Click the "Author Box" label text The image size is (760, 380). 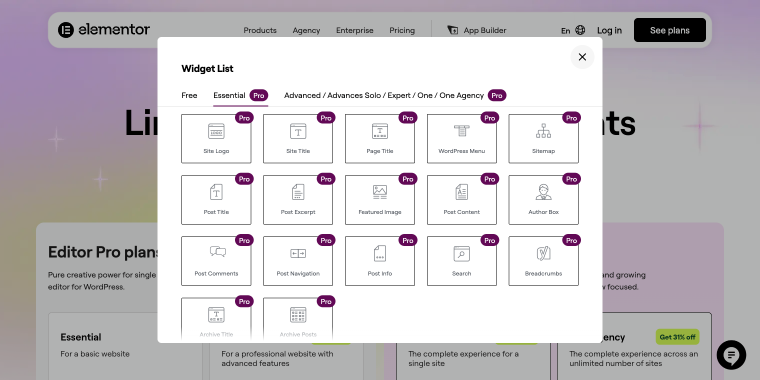543,212
